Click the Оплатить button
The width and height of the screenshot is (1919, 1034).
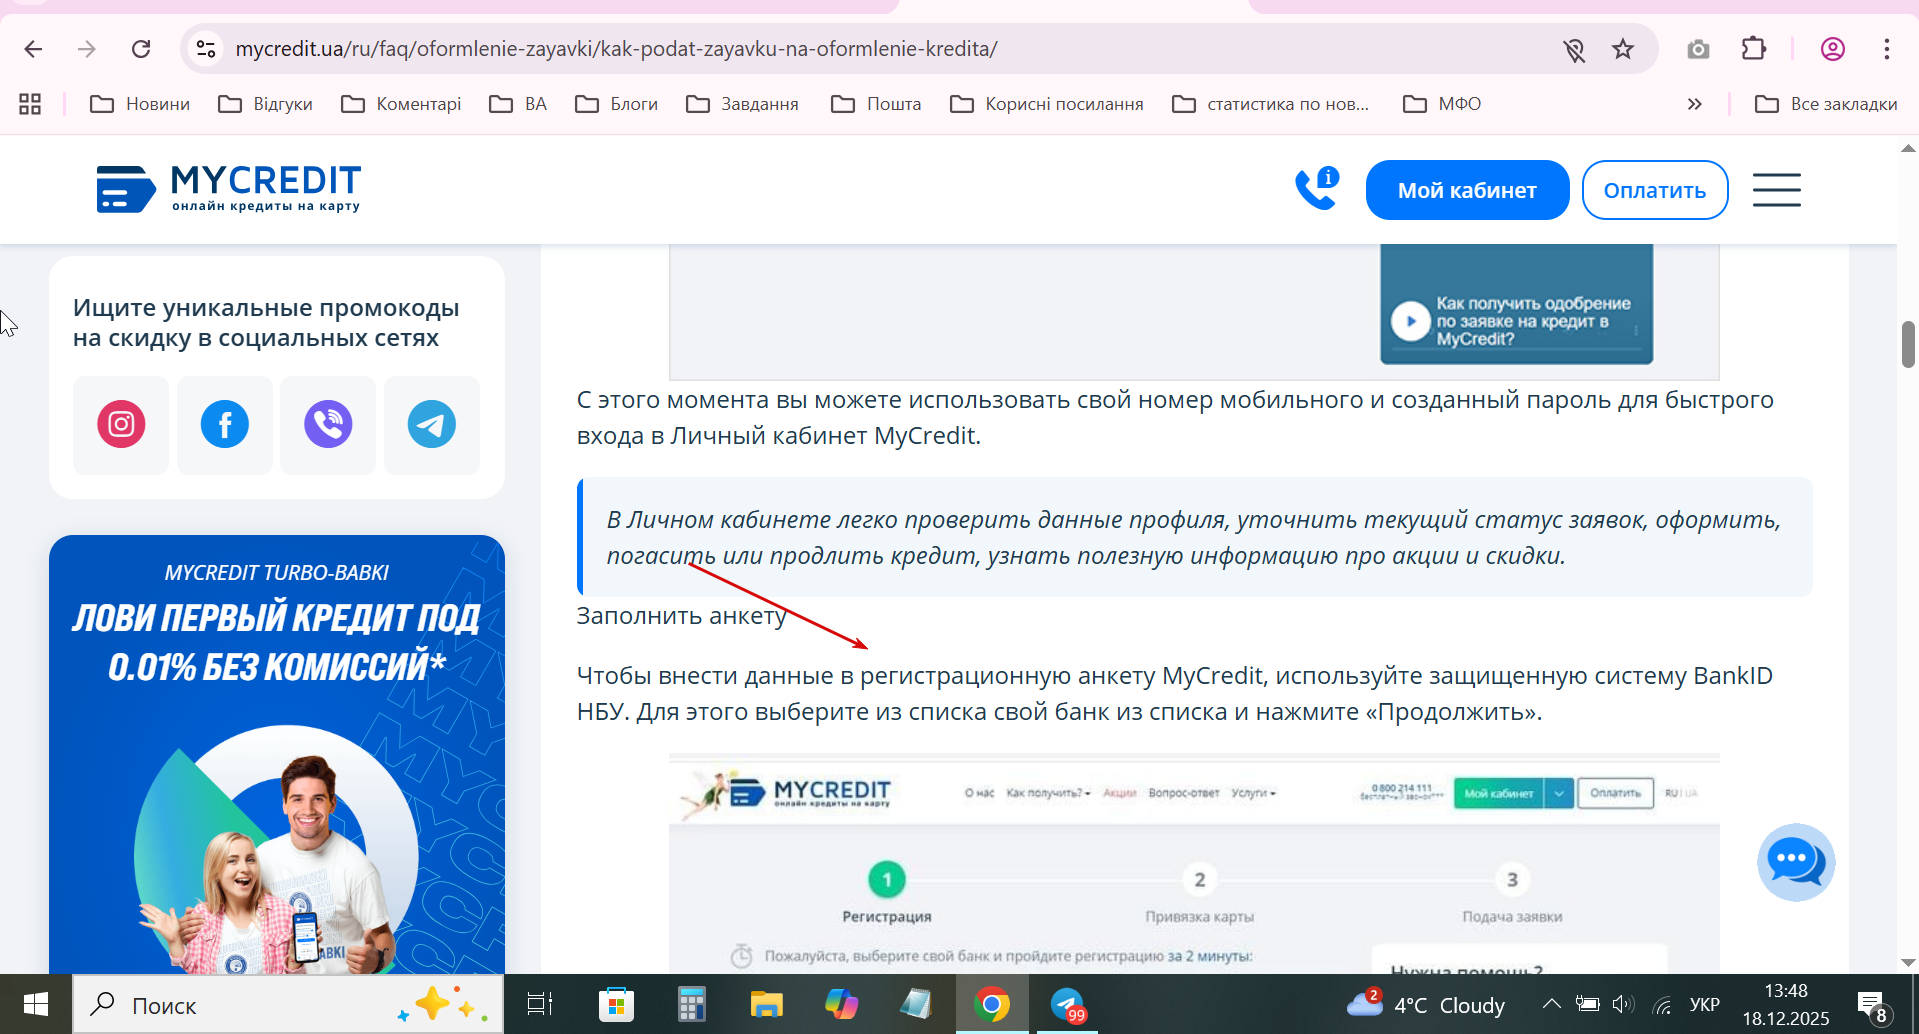[x=1655, y=190]
